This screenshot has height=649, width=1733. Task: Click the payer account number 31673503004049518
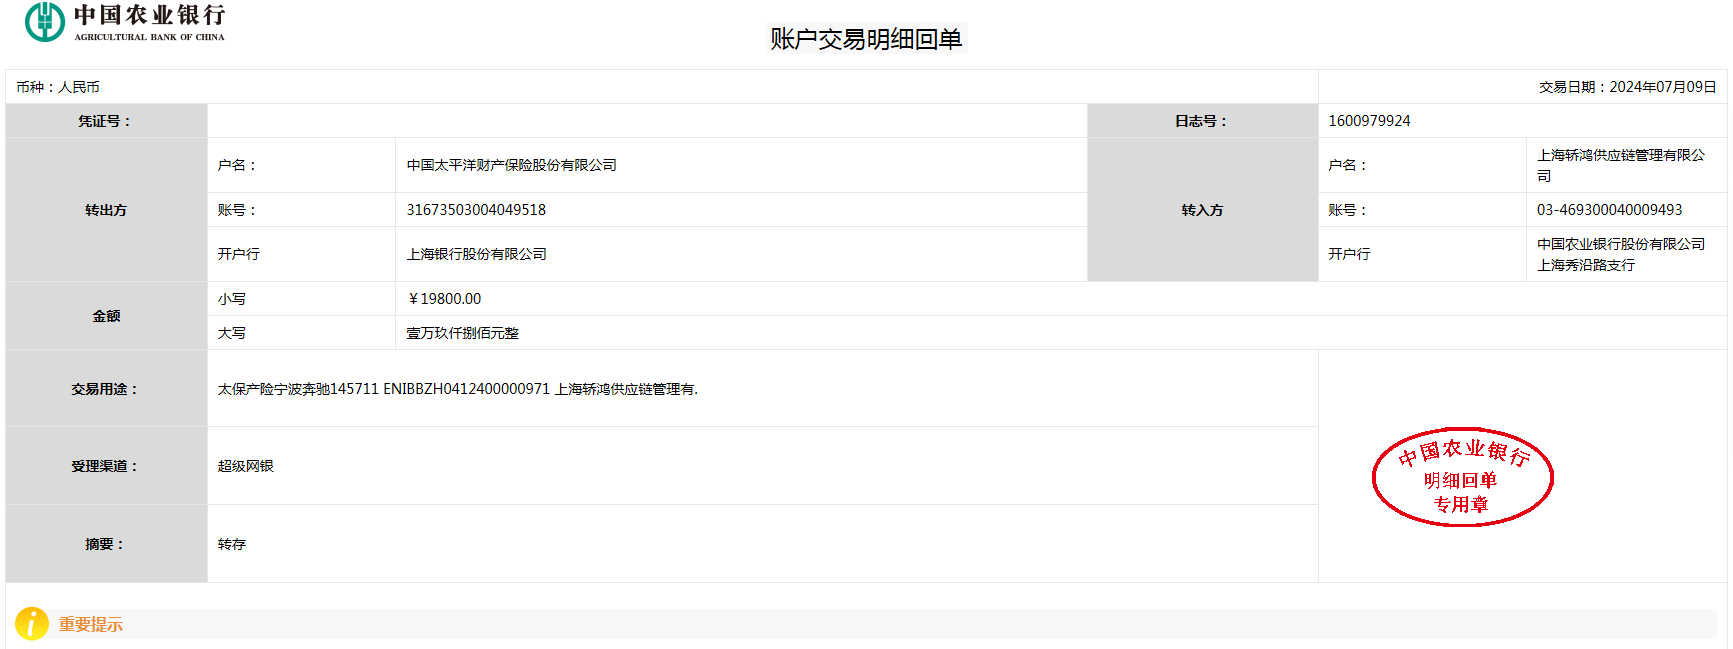pos(476,210)
